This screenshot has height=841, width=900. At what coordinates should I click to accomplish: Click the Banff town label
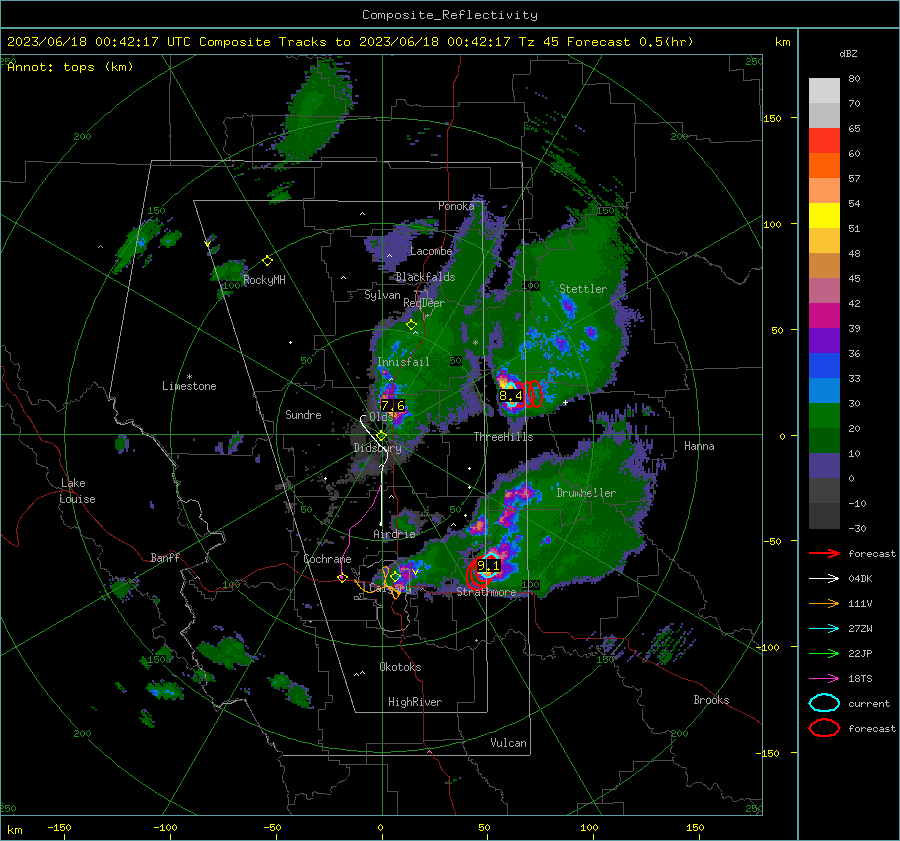165,557
